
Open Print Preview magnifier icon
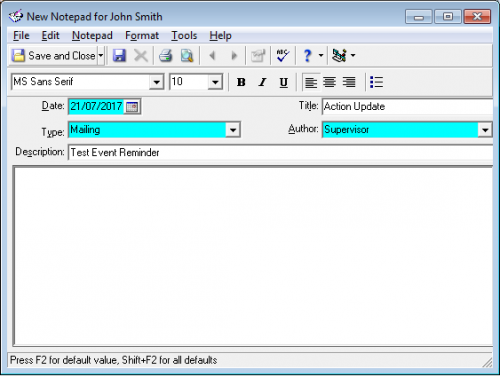(x=187, y=55)
